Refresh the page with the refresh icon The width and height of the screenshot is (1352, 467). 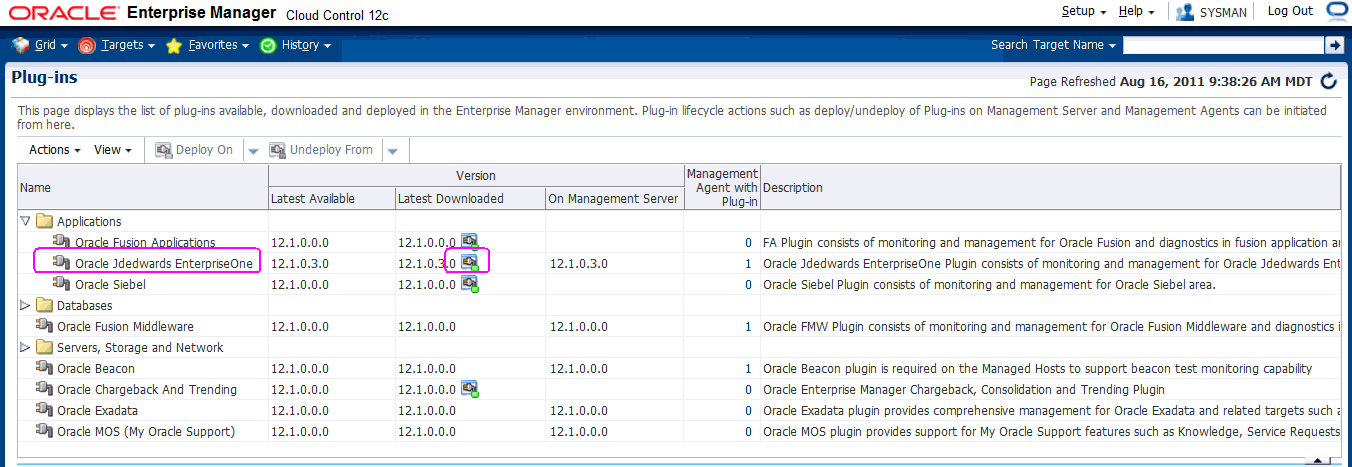point(1329,81)
